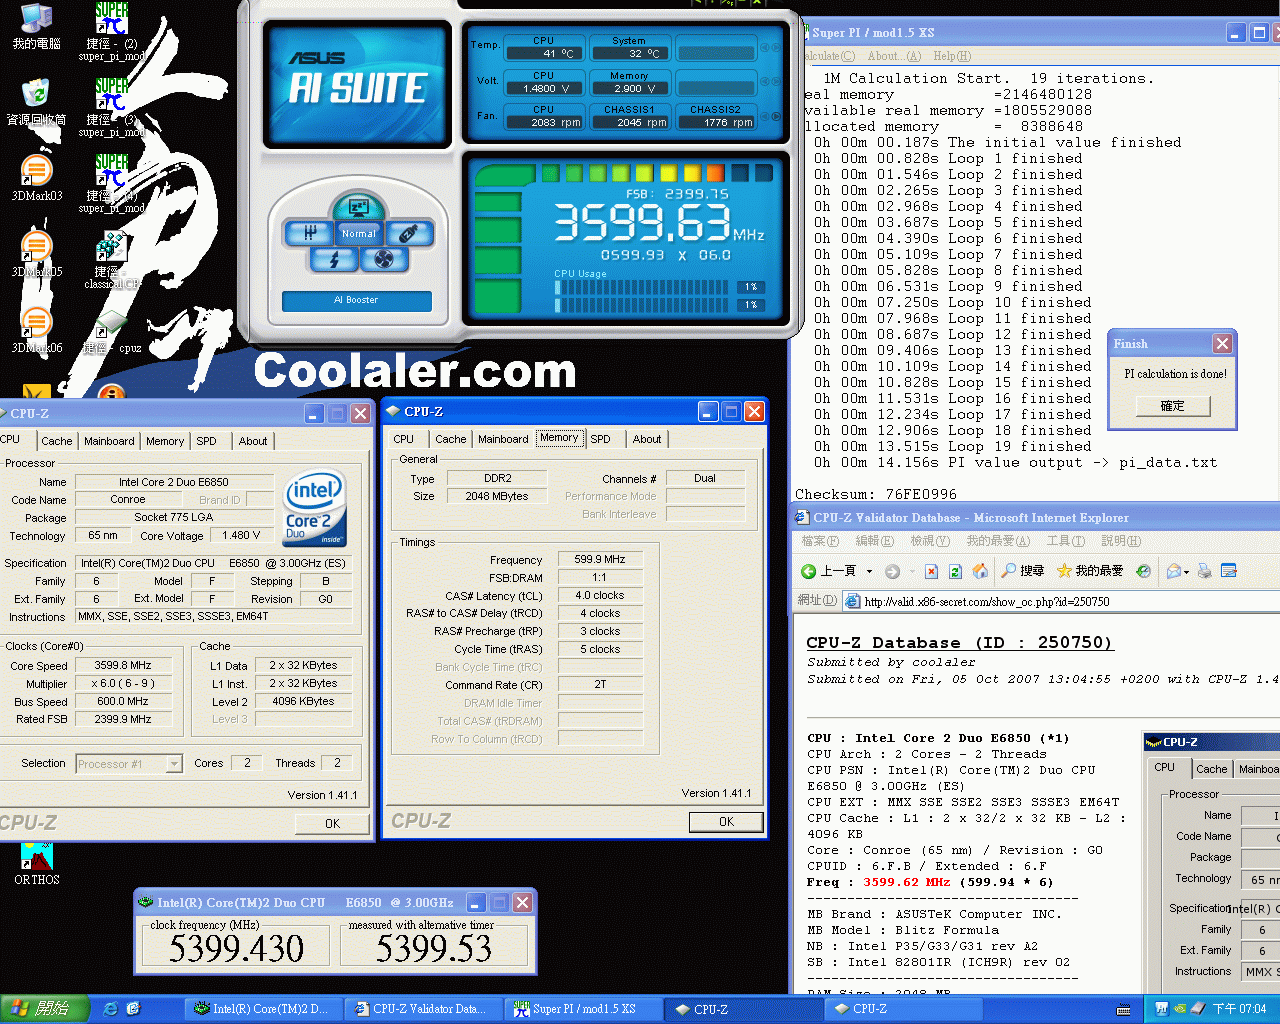Open 資源回收筒 Recycle Bin desktop icon

point(37,103)
